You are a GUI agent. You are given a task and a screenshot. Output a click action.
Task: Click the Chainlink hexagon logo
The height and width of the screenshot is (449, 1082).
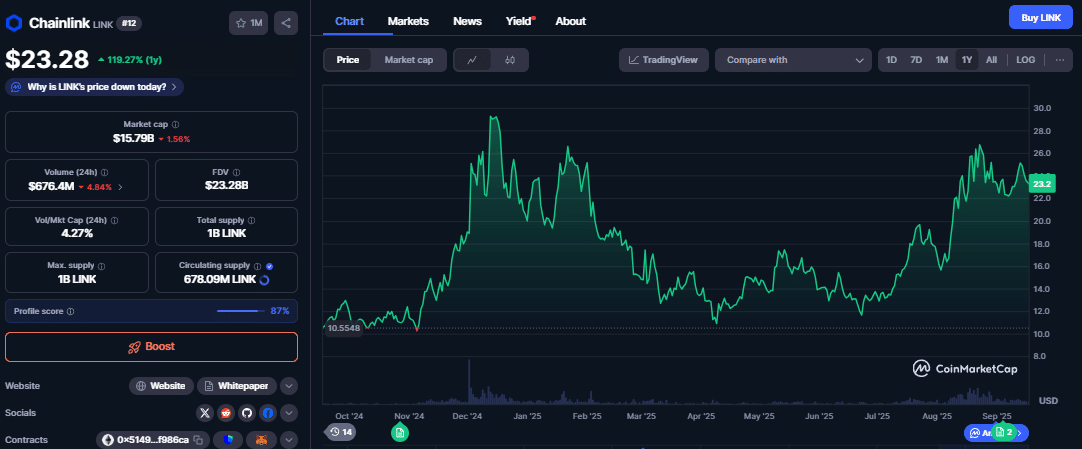[14, 23]
